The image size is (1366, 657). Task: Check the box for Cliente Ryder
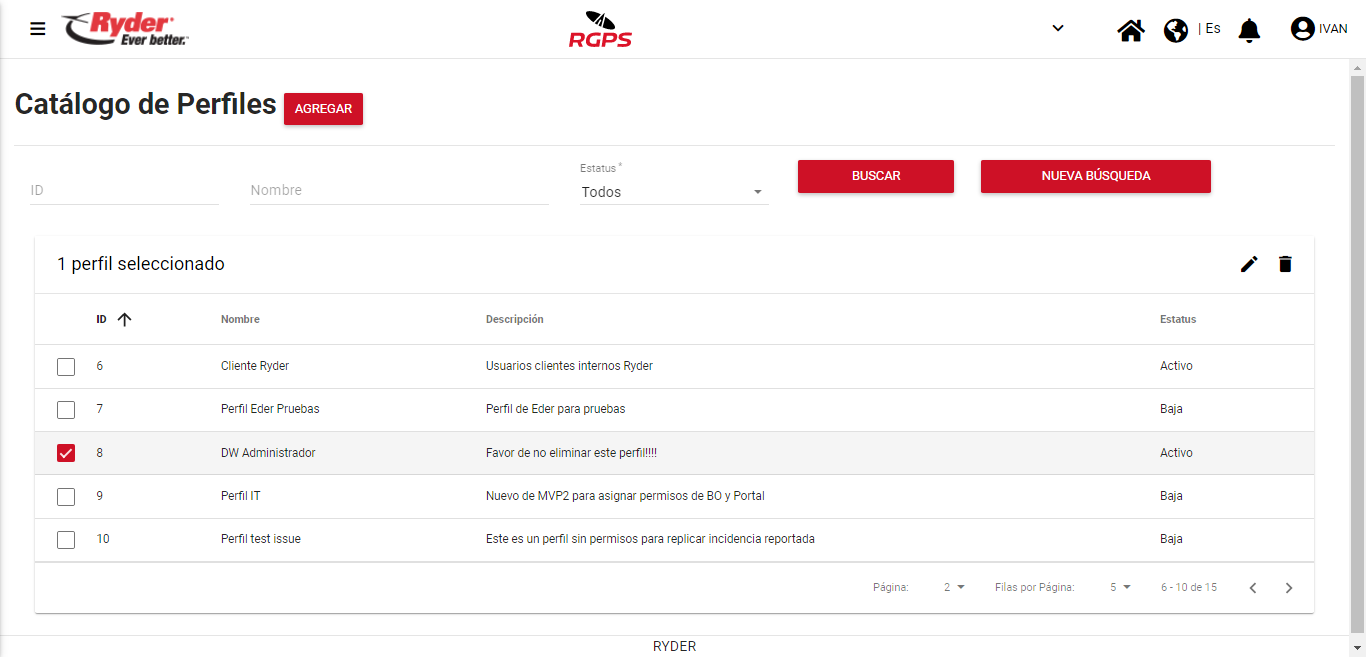click(x=66, y=367)
